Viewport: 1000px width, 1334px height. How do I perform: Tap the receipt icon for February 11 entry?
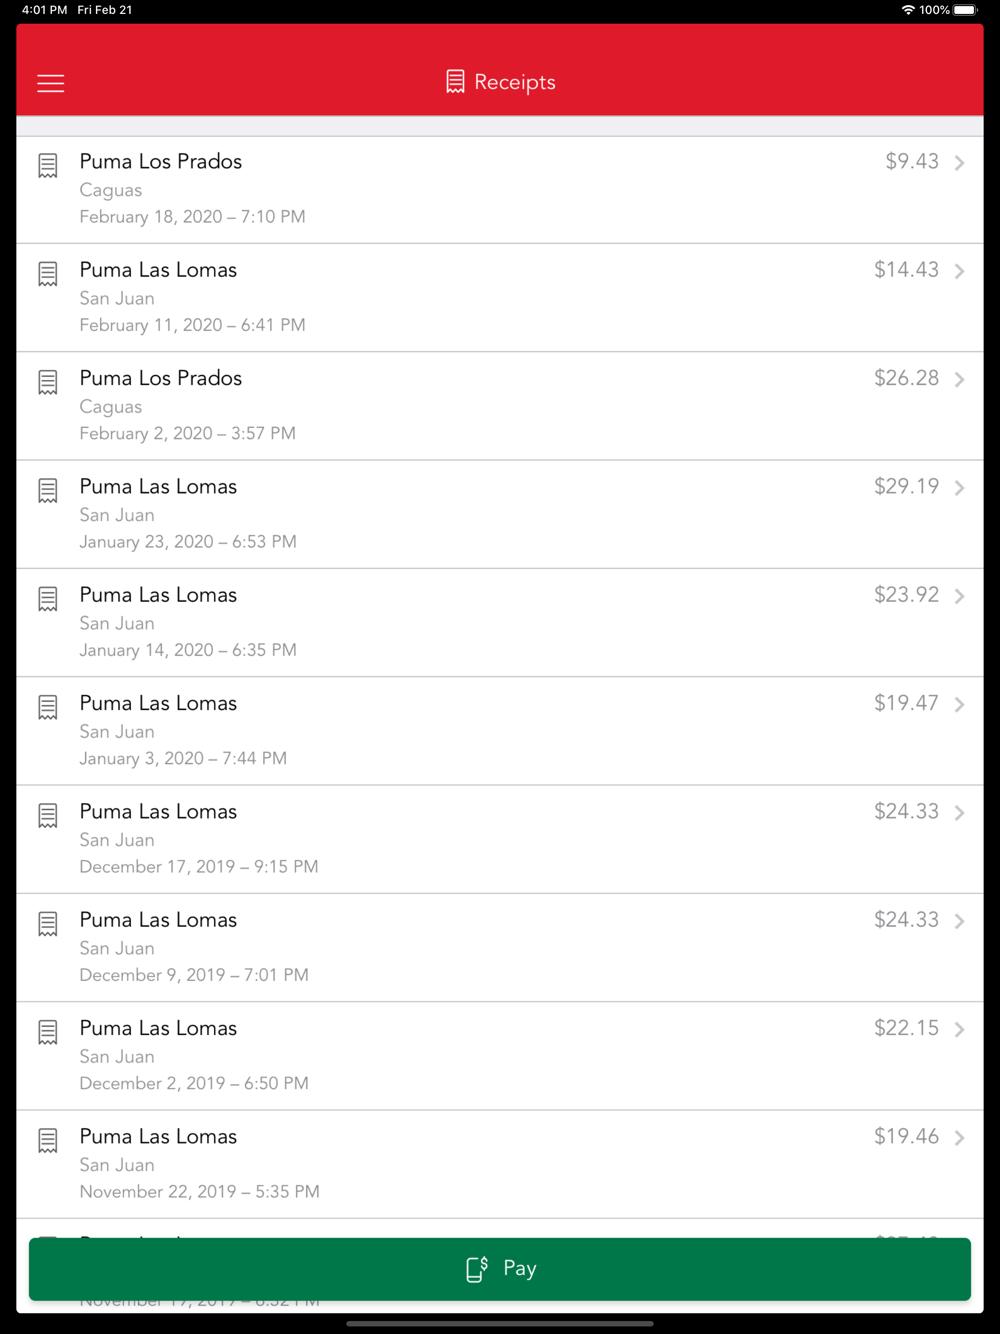pyautogui.click(x=48, y=274)
